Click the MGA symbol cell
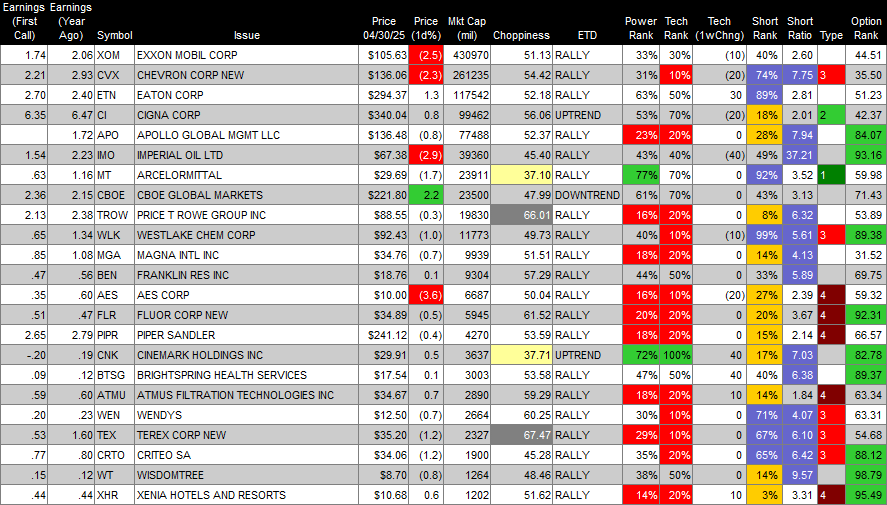 coord(115,255)
